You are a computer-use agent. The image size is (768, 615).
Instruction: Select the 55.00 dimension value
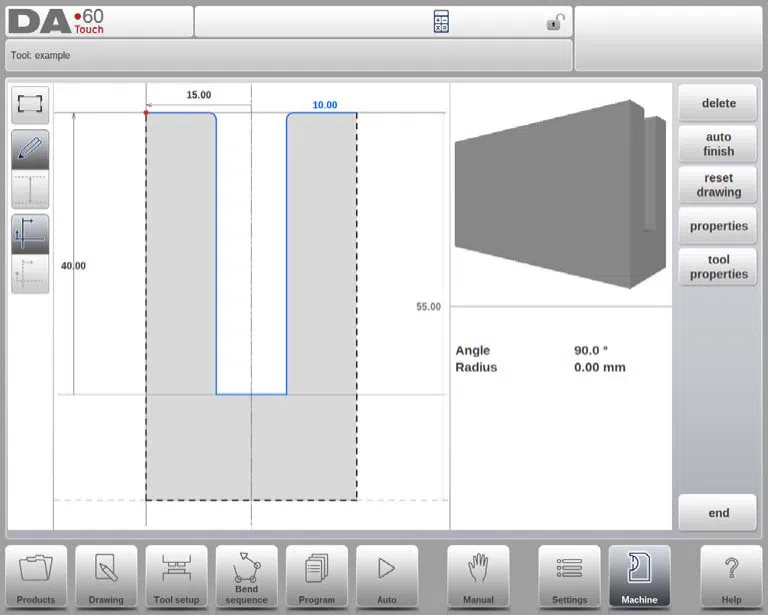[x=429, y=307]
